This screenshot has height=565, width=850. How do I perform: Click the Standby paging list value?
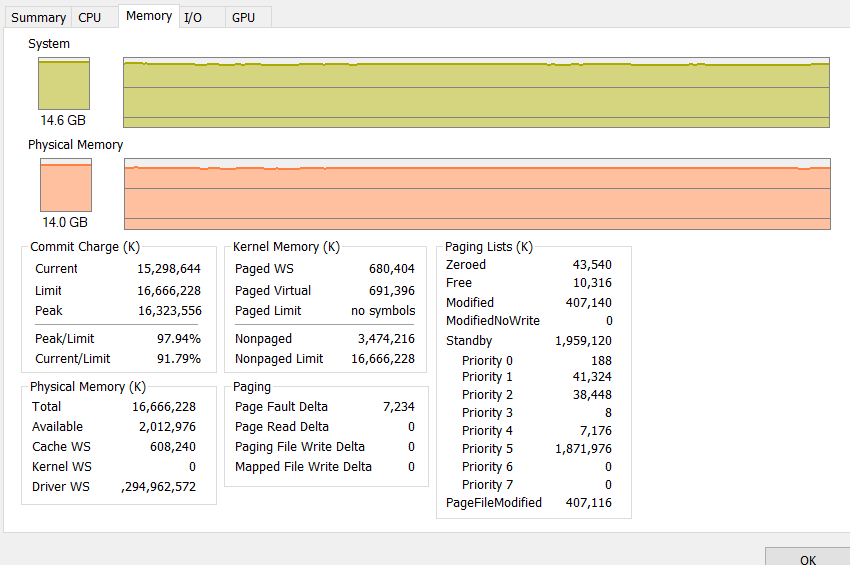point(583,341)
